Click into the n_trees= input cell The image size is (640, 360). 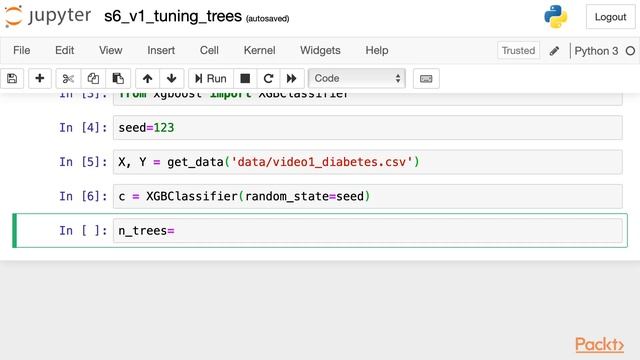tap(368, 231)
